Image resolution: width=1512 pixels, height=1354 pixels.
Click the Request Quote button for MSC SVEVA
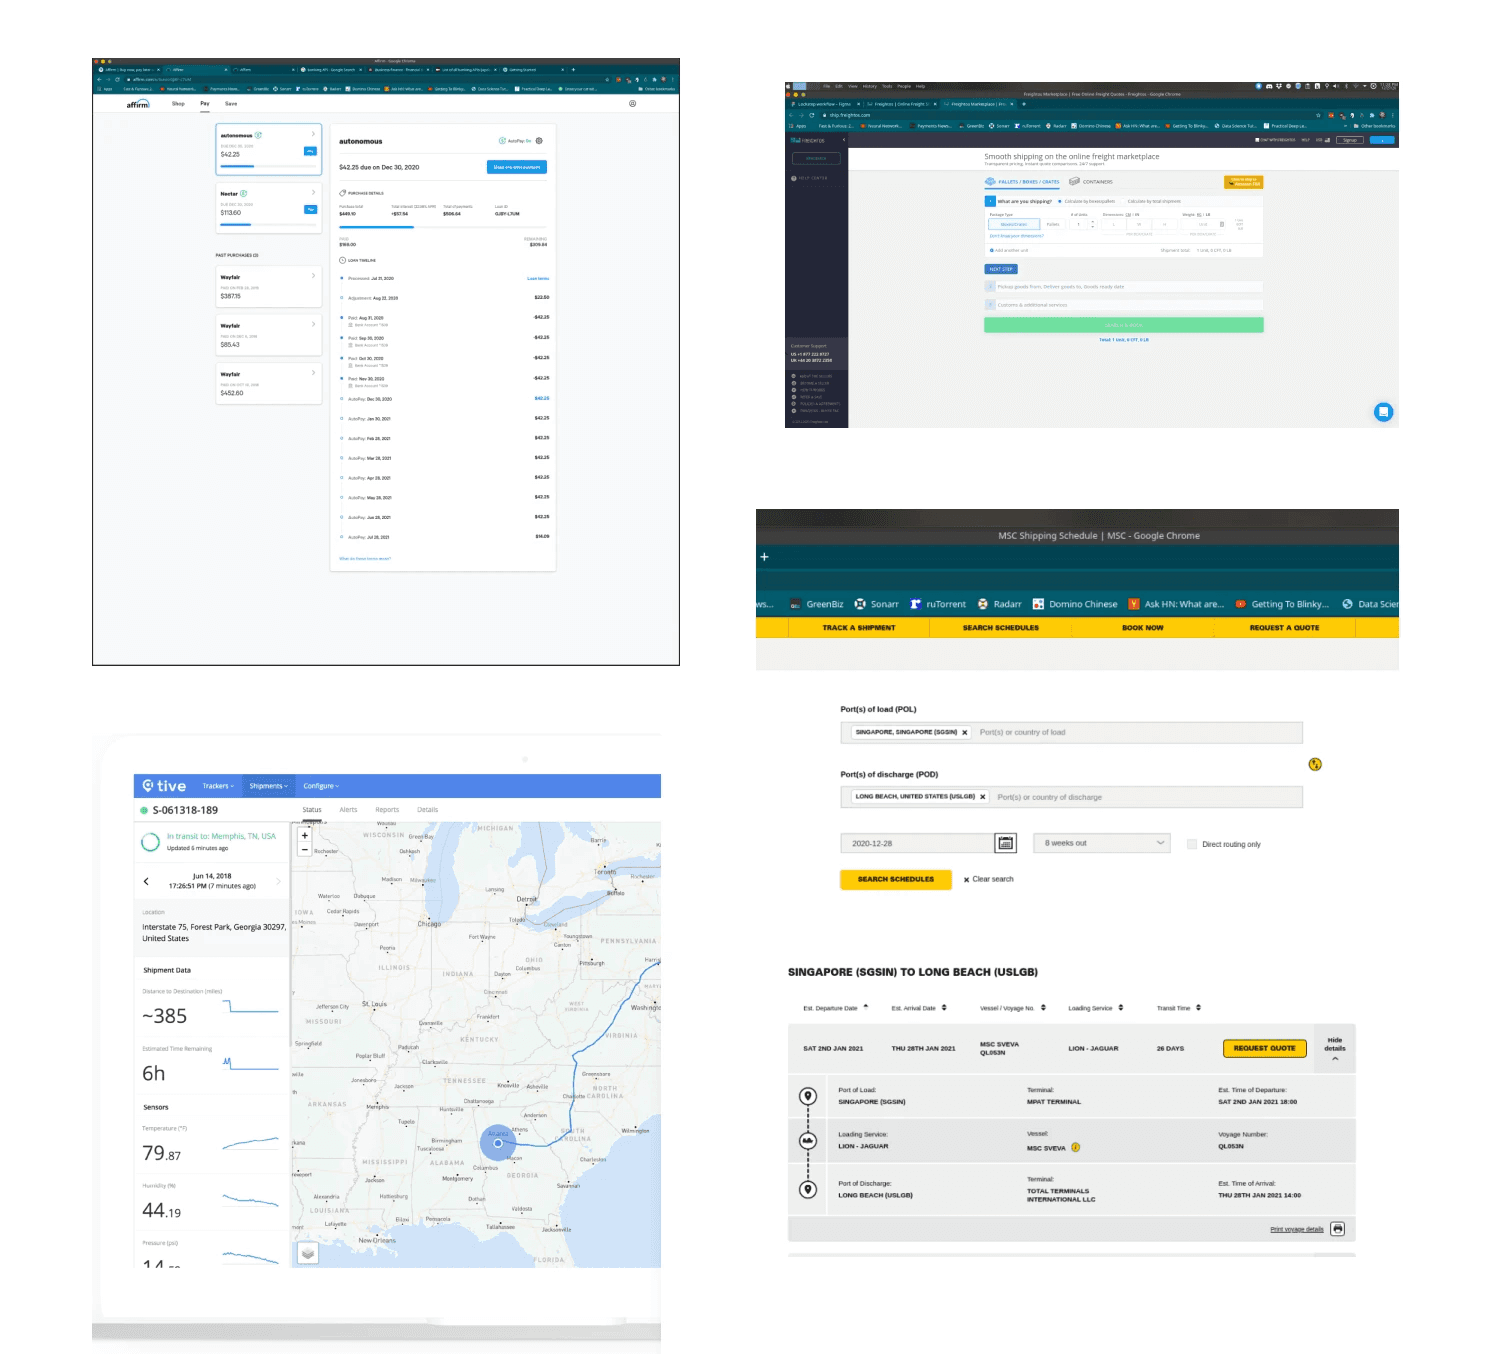(1264, 1048)
